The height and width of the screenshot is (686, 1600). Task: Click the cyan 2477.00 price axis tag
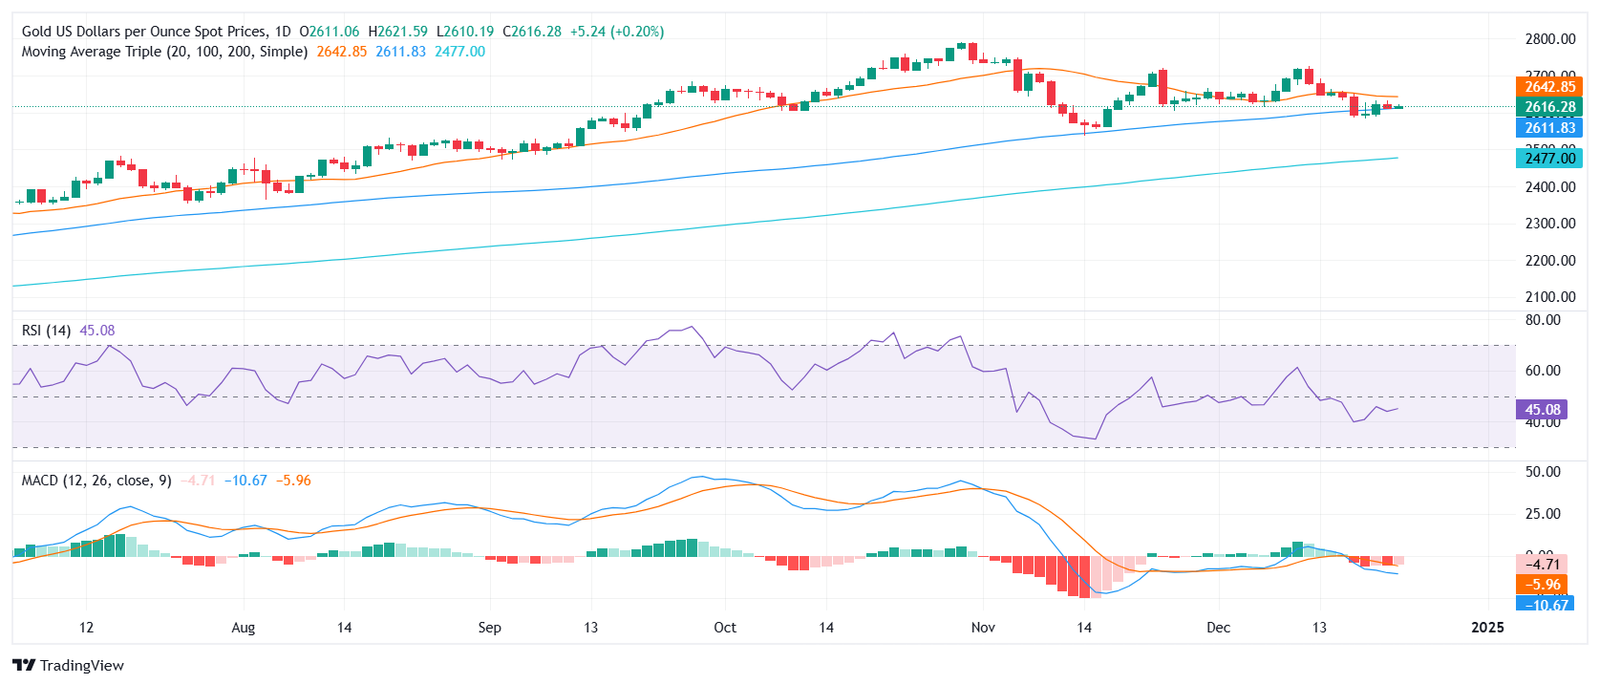pos(1549,158)
